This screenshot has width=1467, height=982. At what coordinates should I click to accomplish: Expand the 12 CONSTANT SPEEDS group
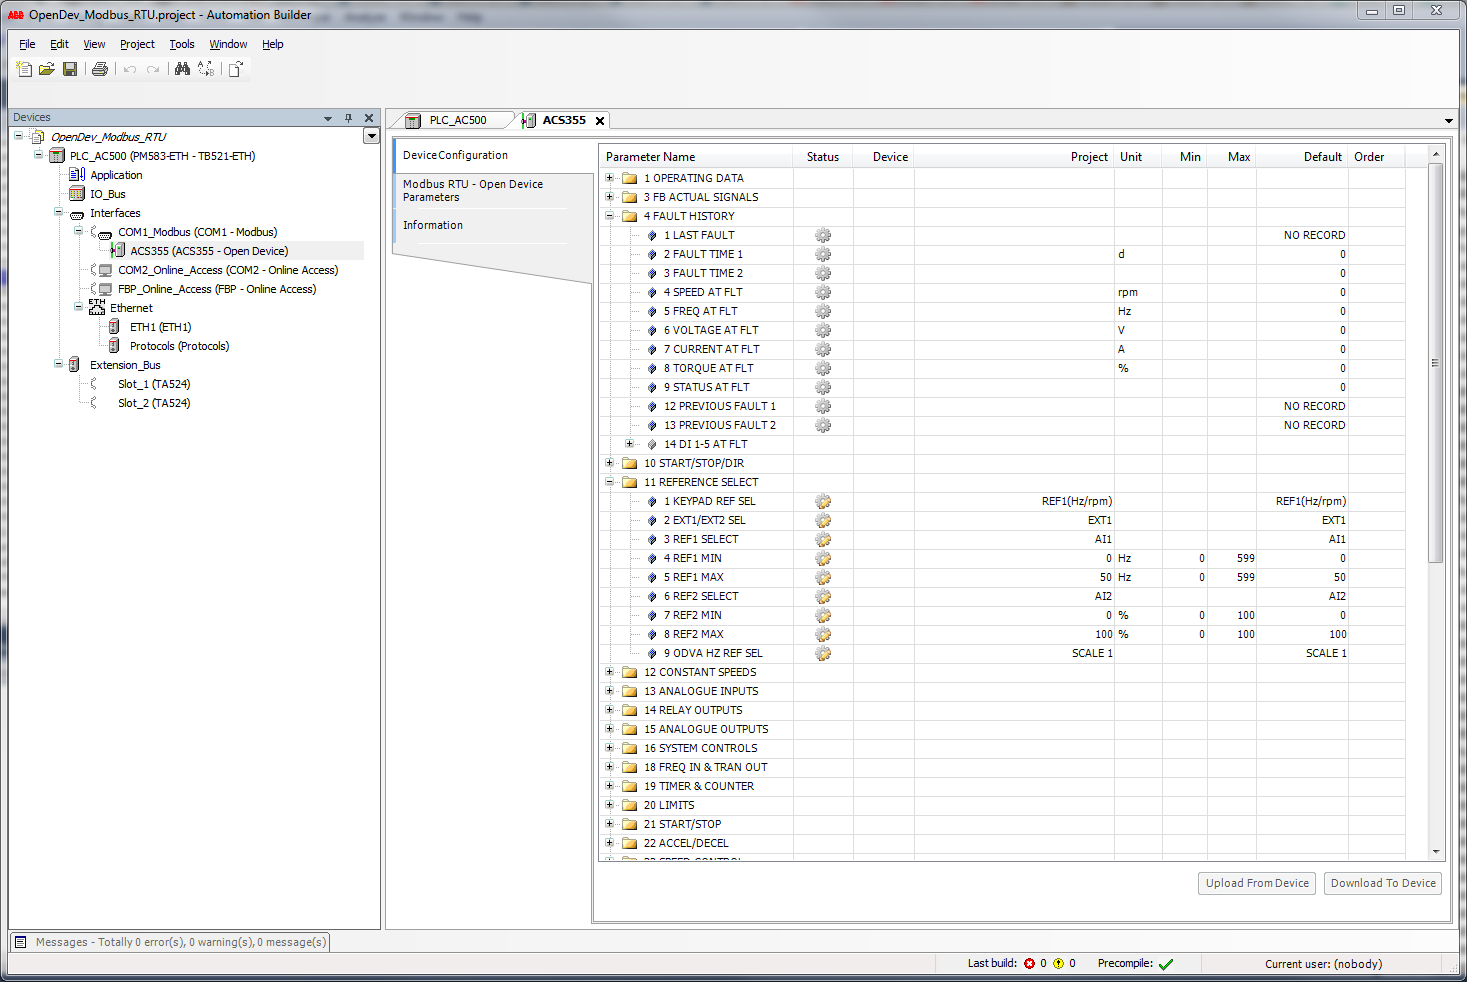point(610,672)
